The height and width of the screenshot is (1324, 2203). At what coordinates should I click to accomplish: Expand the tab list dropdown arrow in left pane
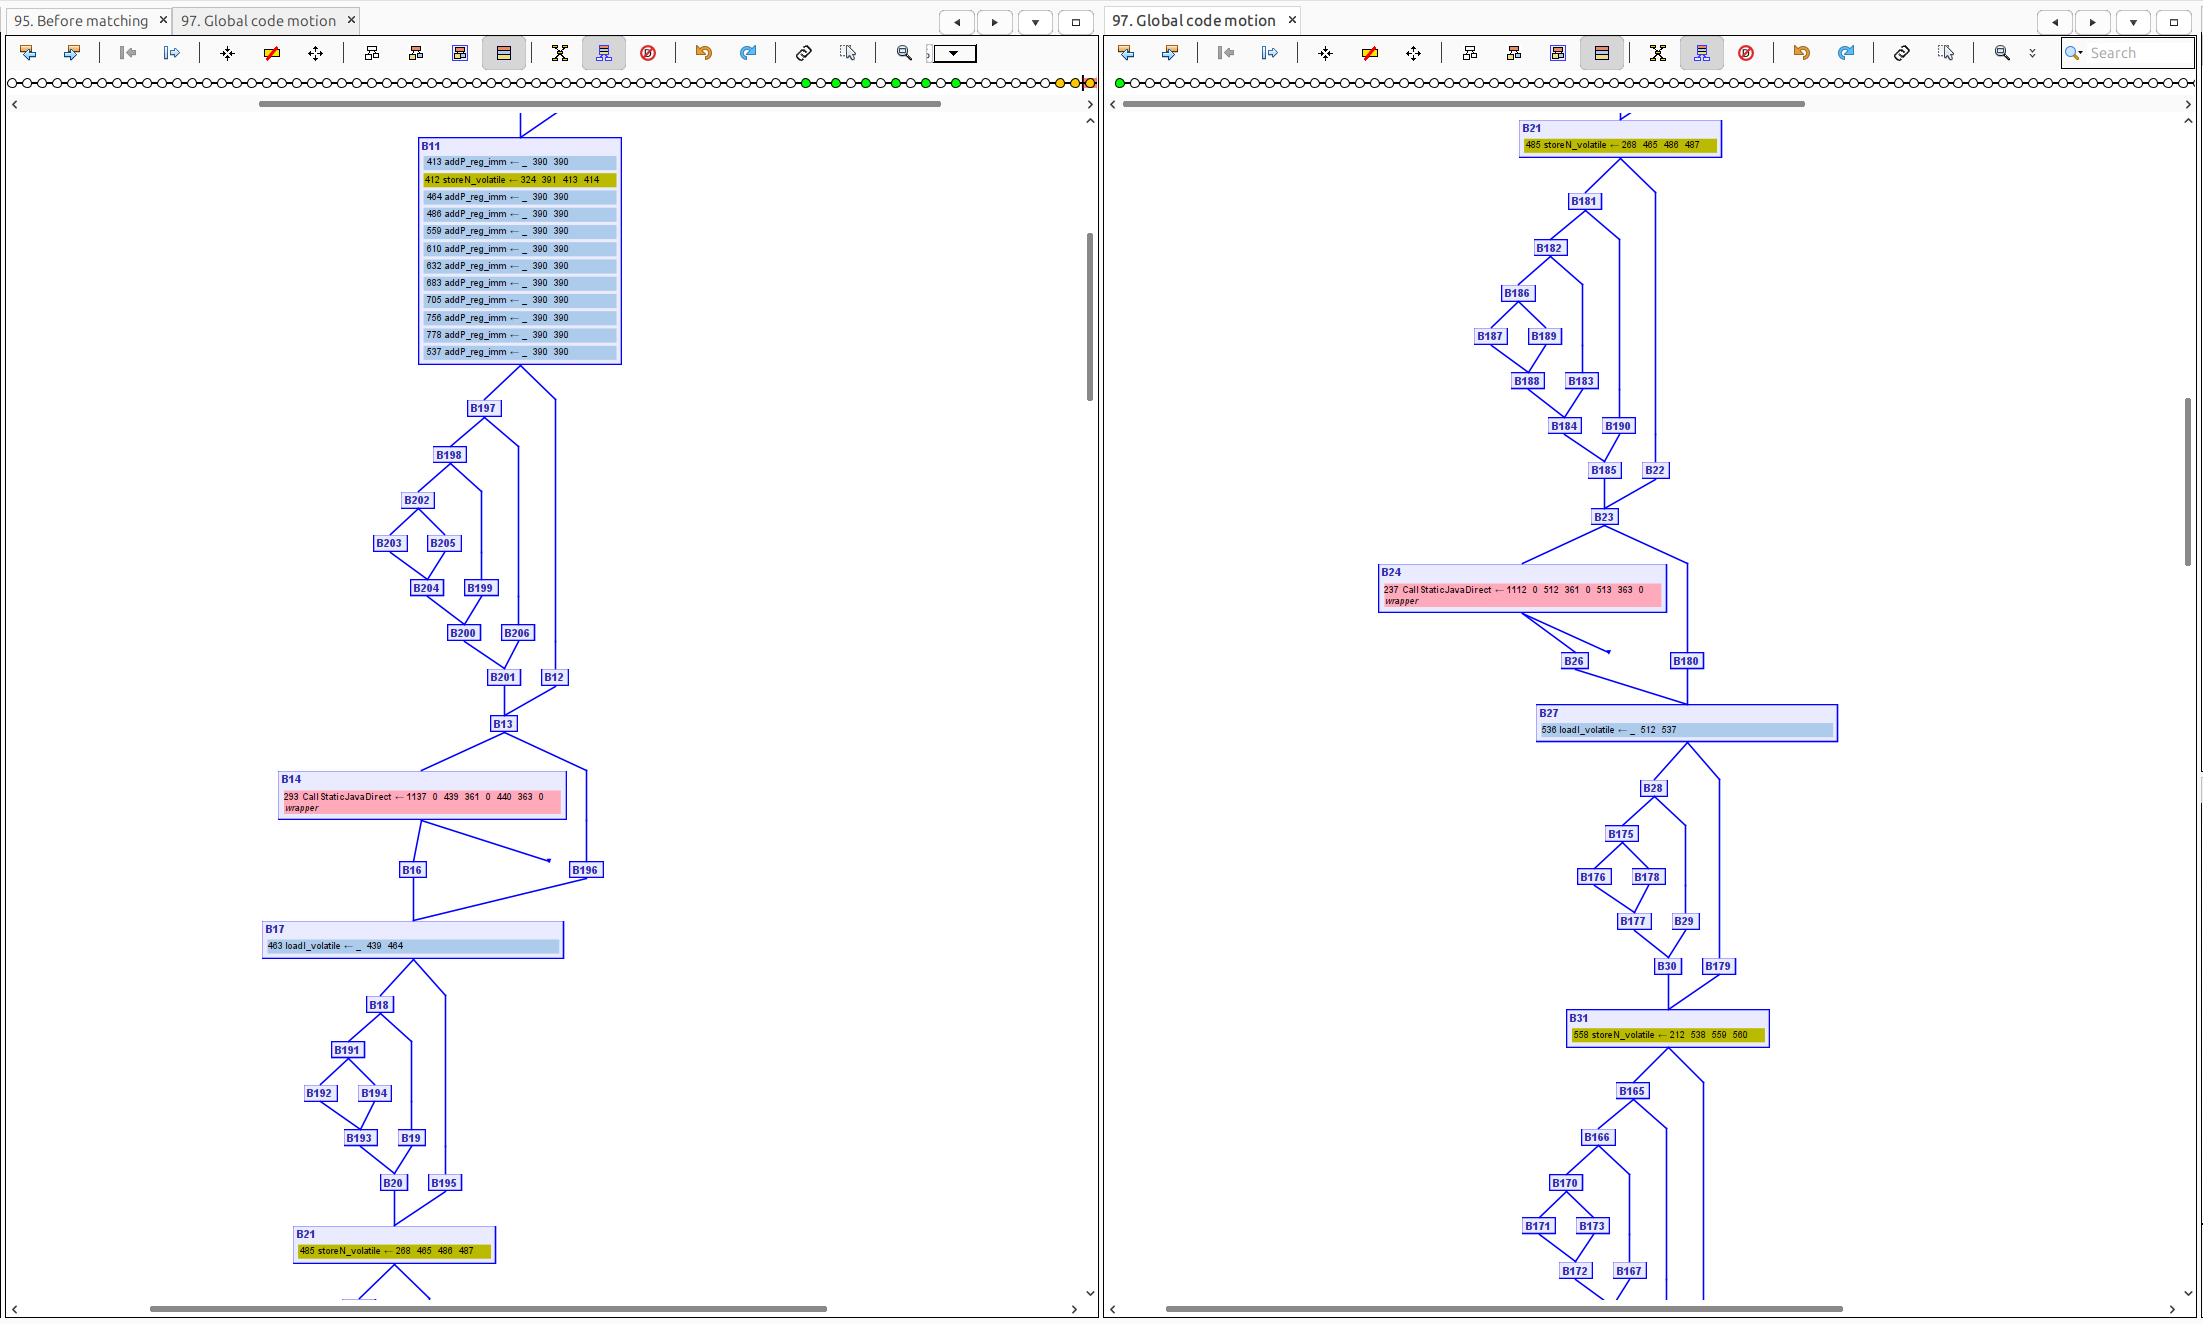1035,22
